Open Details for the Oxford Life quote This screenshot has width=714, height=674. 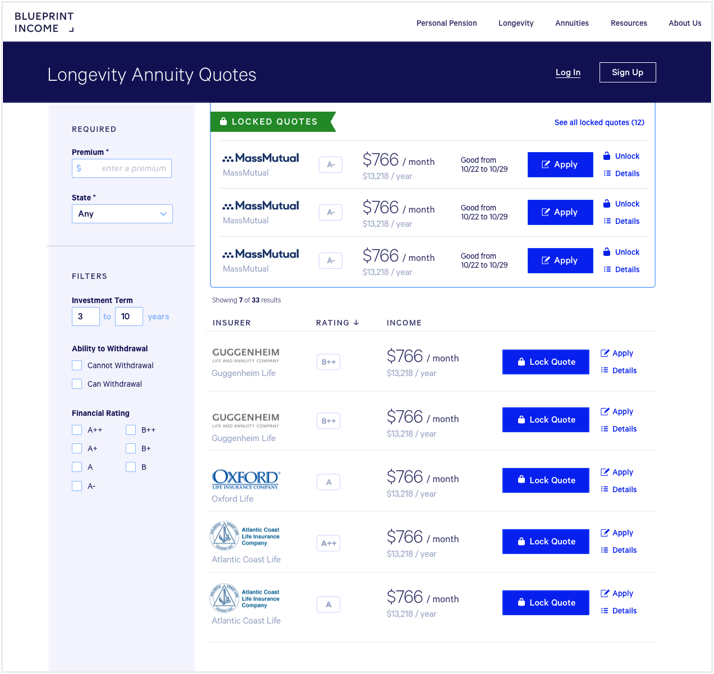point(618,490)
